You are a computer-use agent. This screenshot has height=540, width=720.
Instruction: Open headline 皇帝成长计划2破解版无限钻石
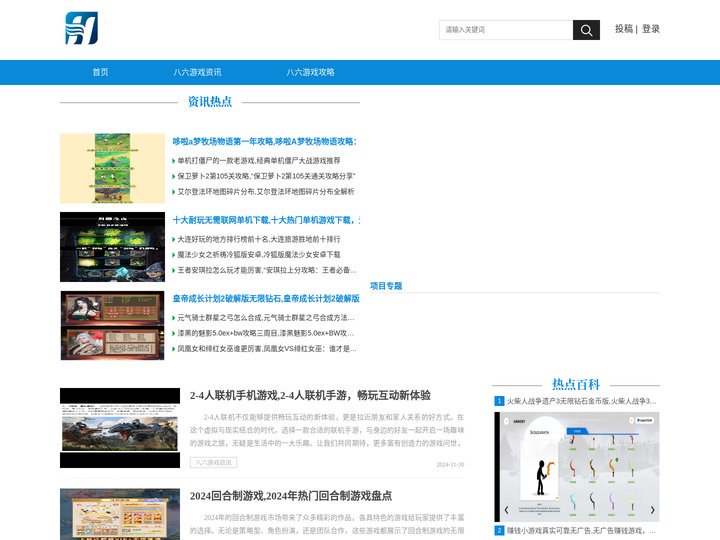tap(266, 298)
